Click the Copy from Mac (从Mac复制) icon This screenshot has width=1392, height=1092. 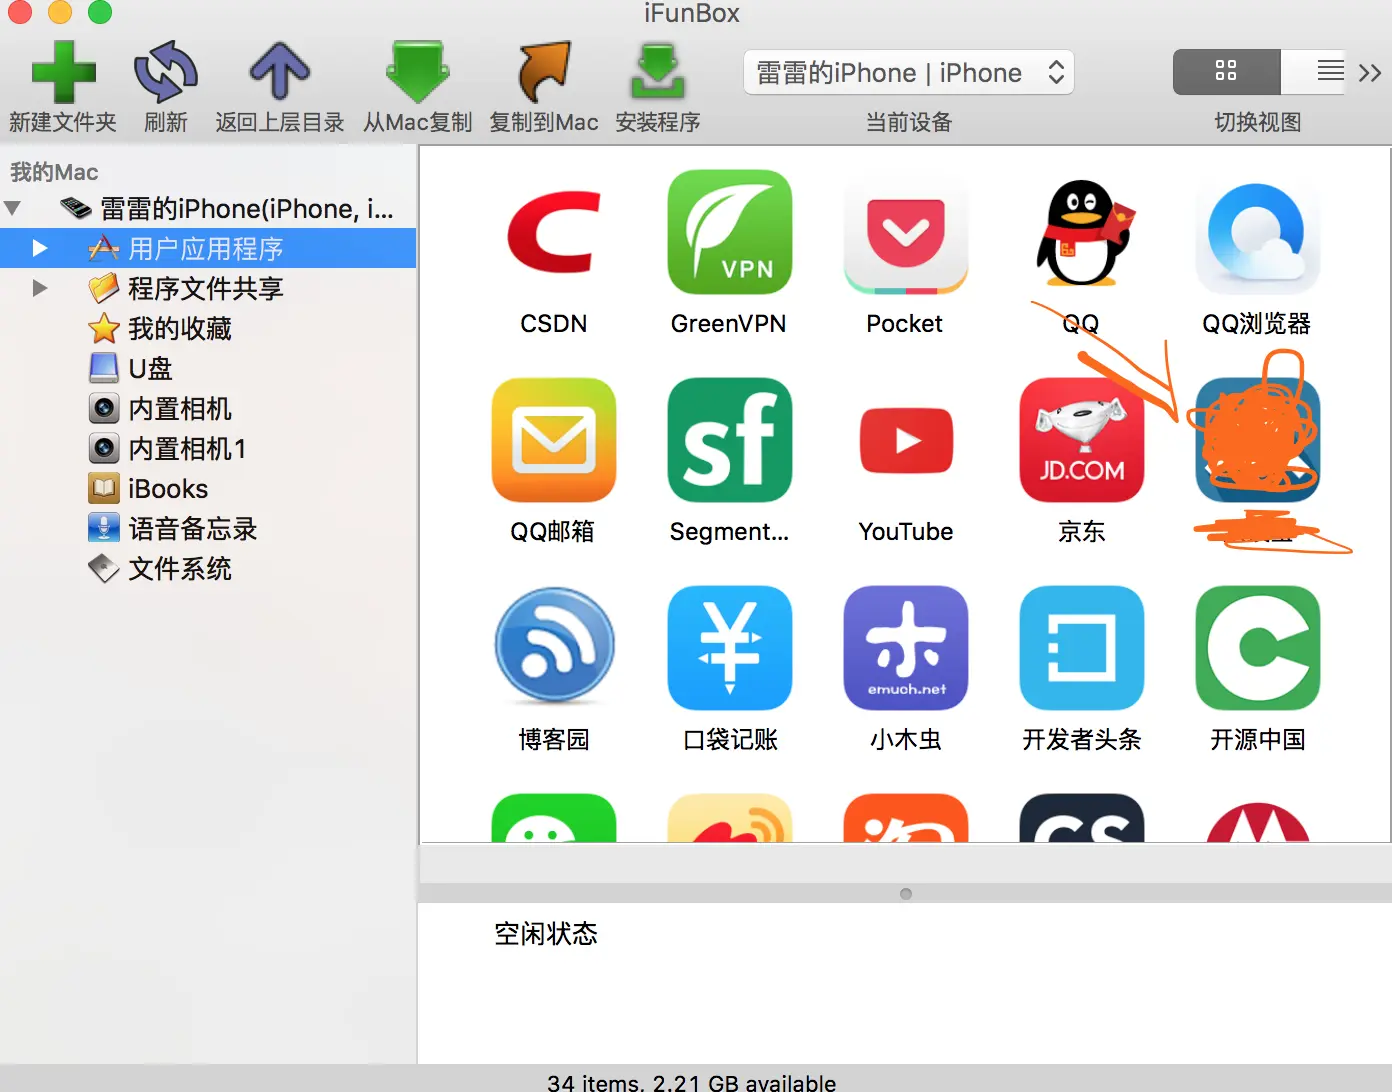417,72
